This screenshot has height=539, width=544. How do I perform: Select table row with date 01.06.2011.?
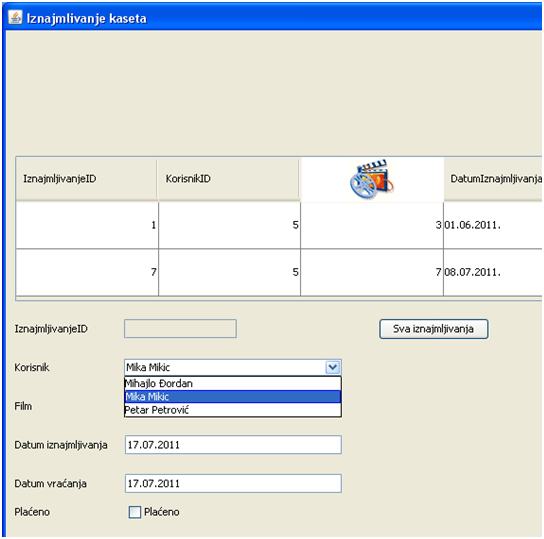coord(279,225)
